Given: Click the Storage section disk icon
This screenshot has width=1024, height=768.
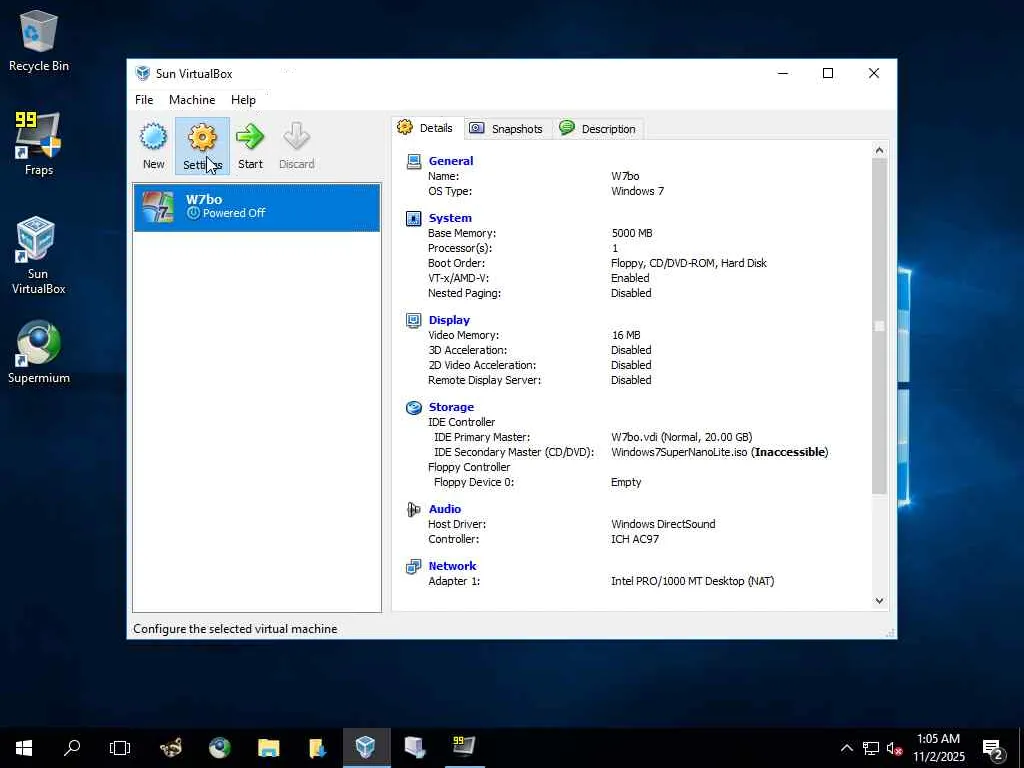Looking at the screenshot, I should pos(413,408).
